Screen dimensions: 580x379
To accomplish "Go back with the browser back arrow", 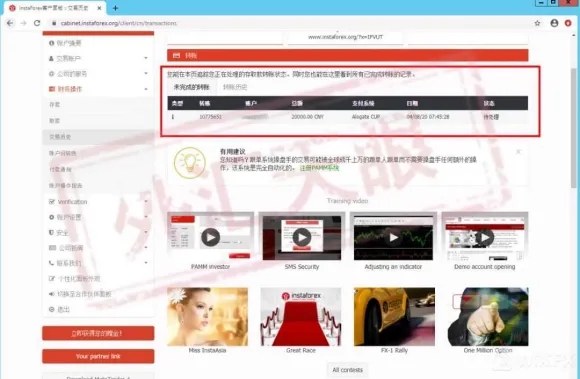I will (10, 23).
